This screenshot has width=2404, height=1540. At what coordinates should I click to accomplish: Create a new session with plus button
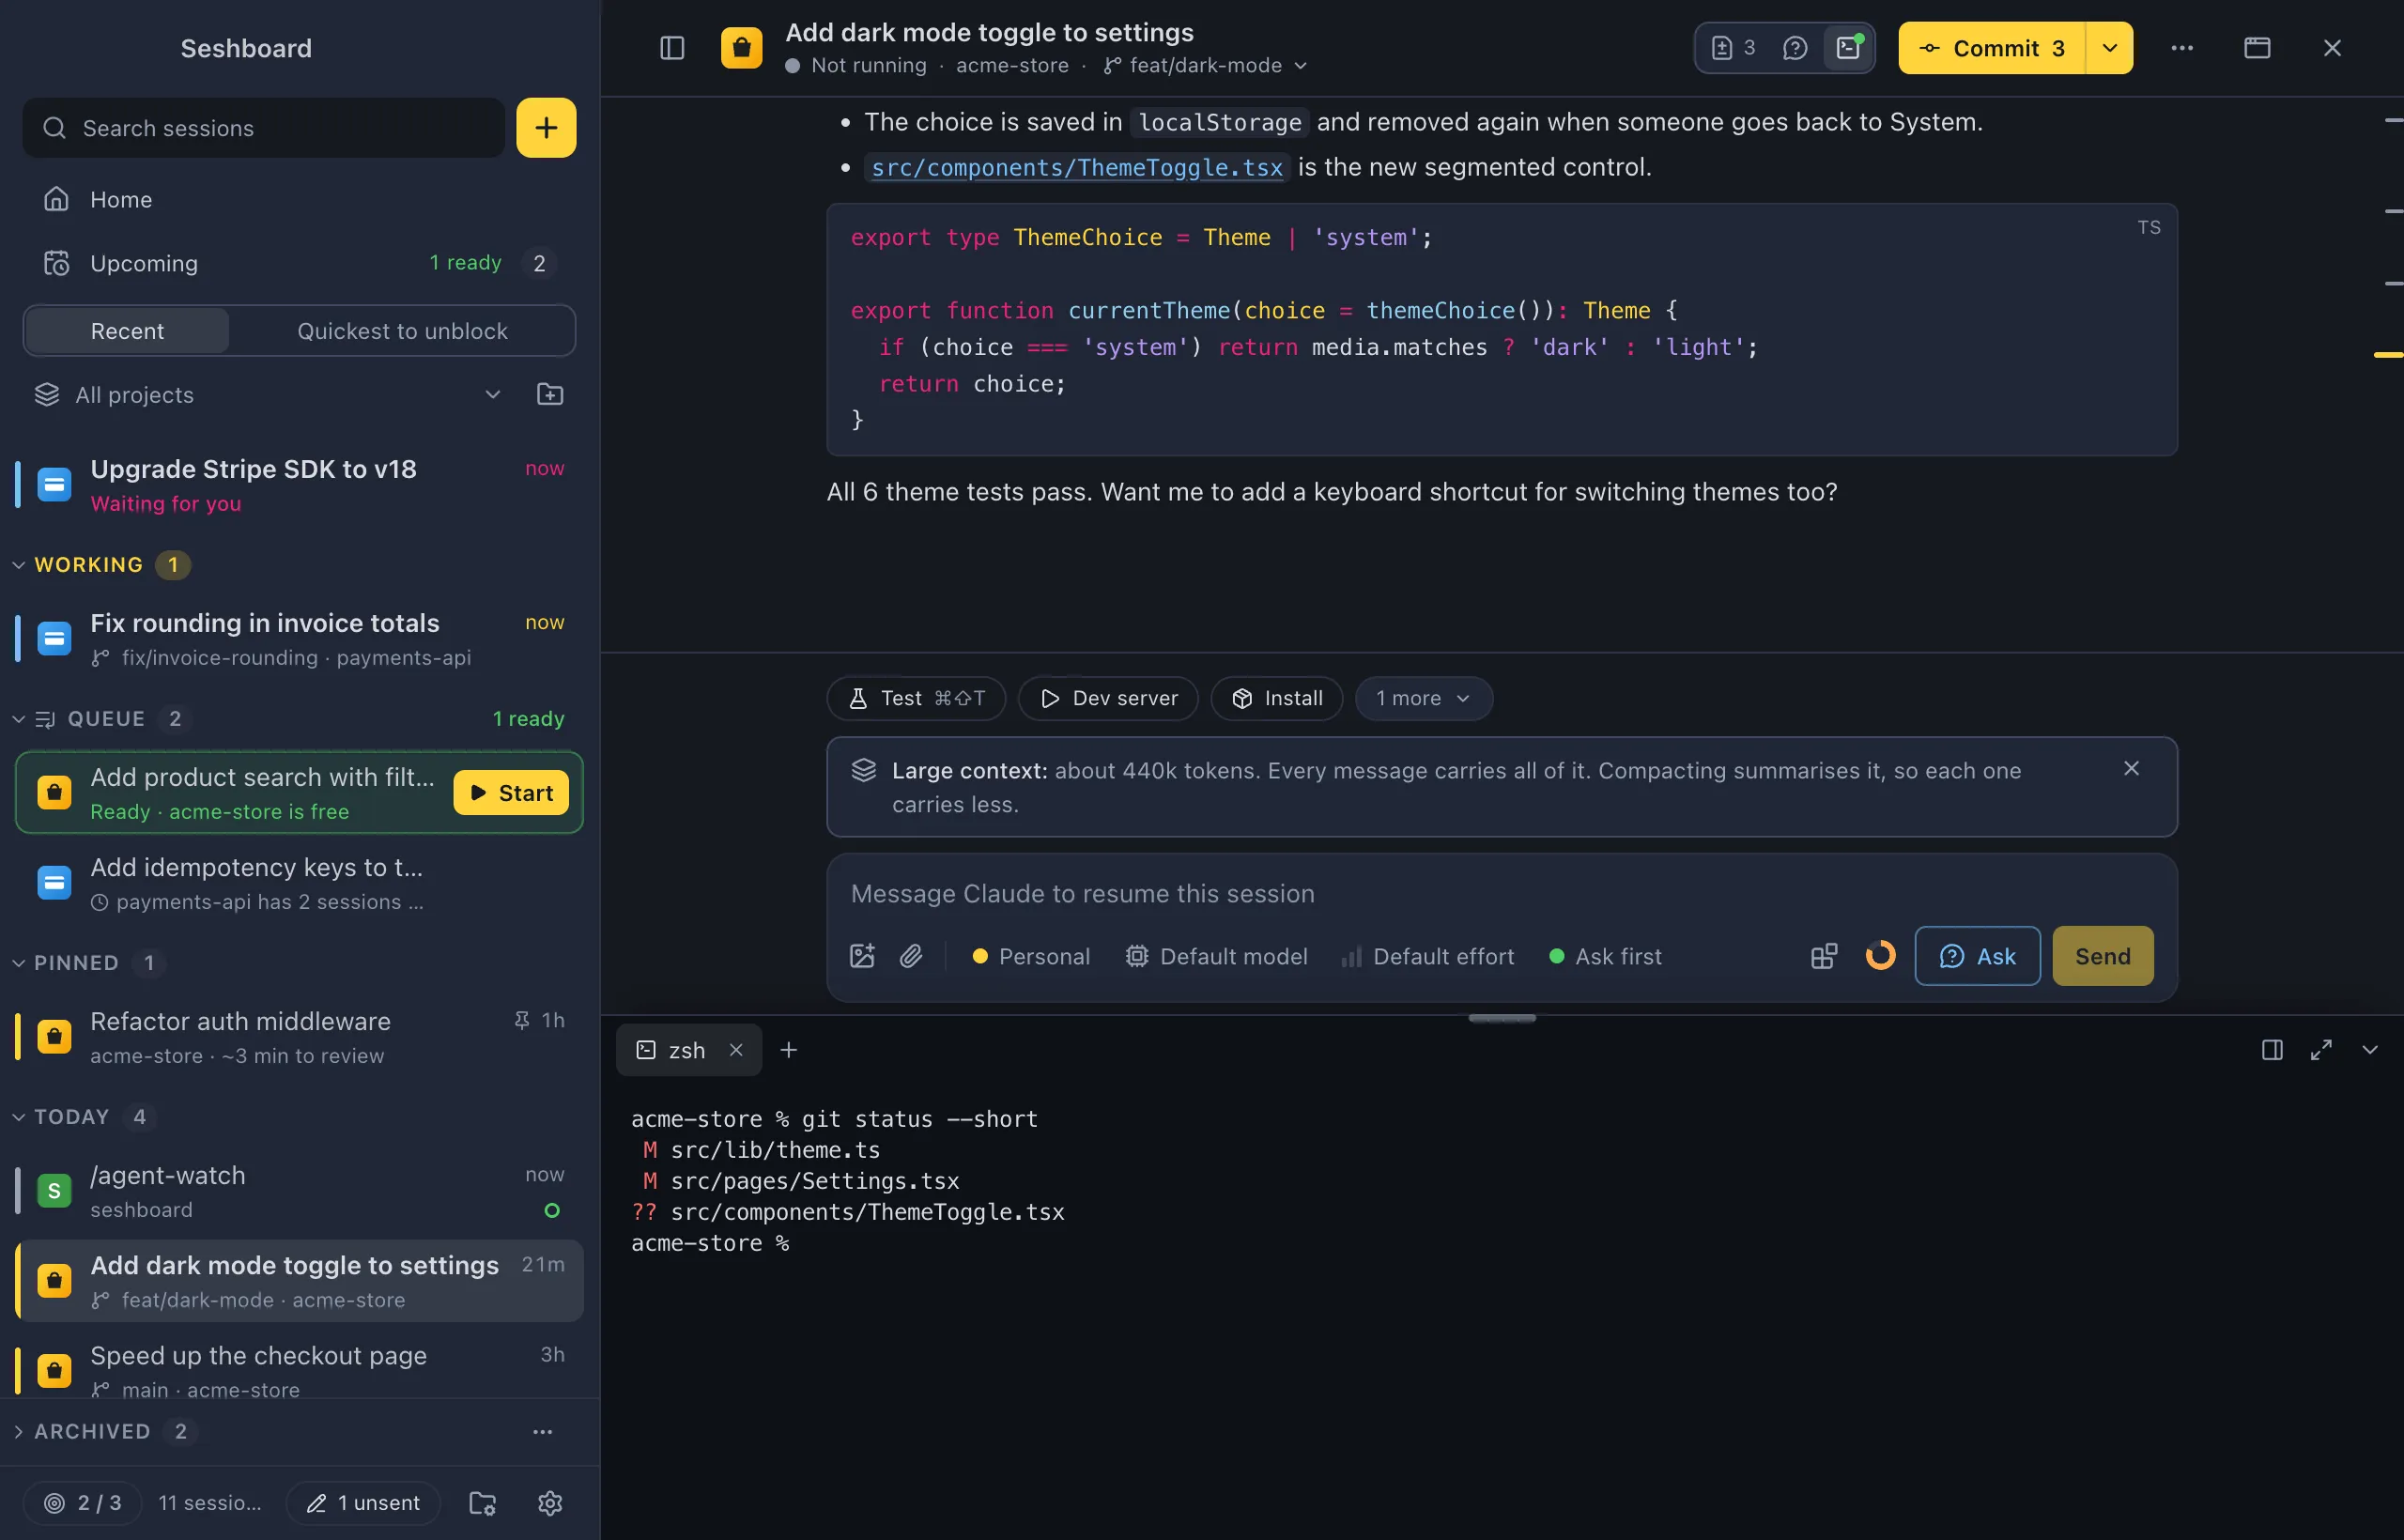tap(546, 128)
